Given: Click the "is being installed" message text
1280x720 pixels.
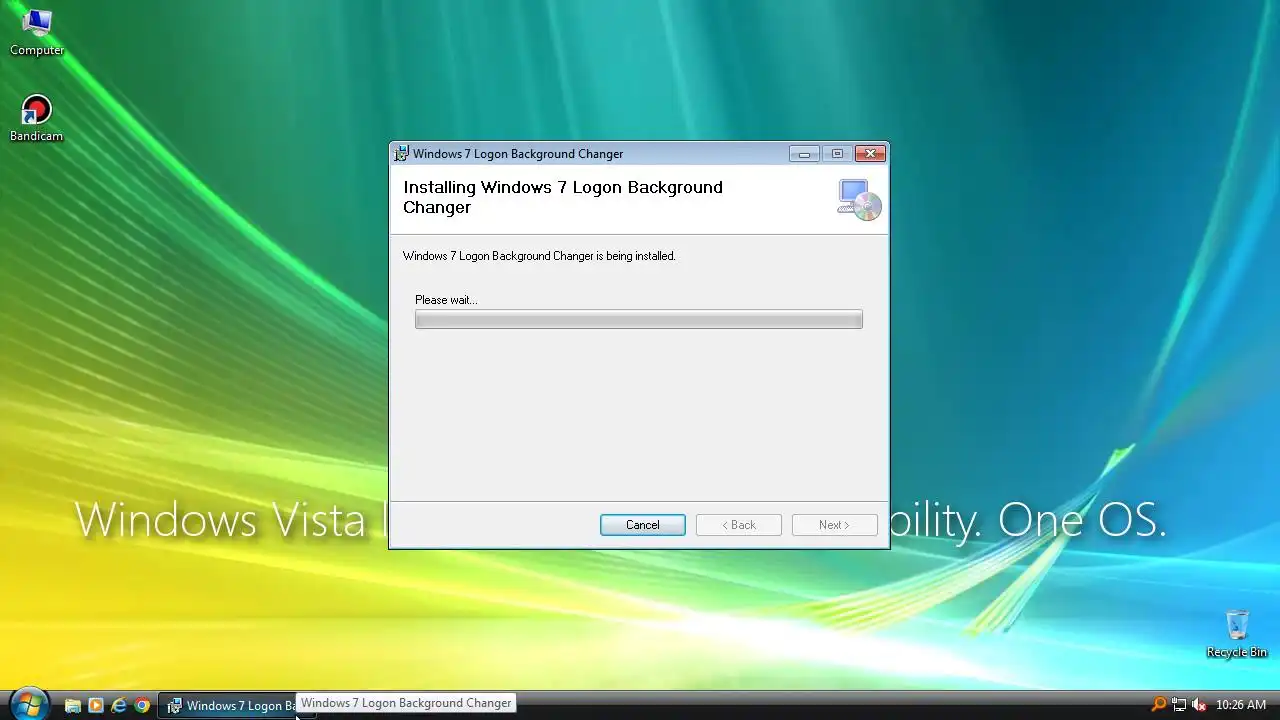Looking at the screenshot, I should (635, 256).
